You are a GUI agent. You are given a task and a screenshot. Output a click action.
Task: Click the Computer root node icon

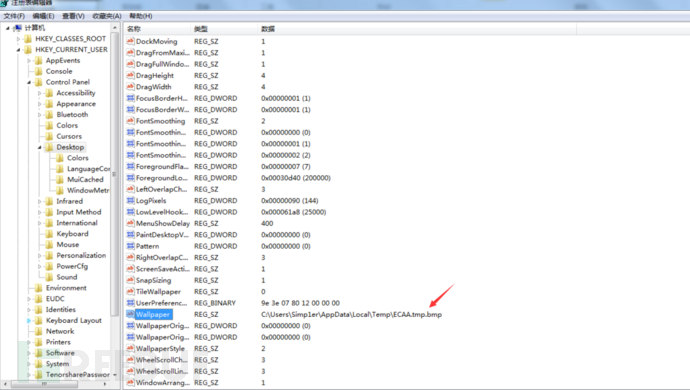pyautogui.click(x=18, y=28)
